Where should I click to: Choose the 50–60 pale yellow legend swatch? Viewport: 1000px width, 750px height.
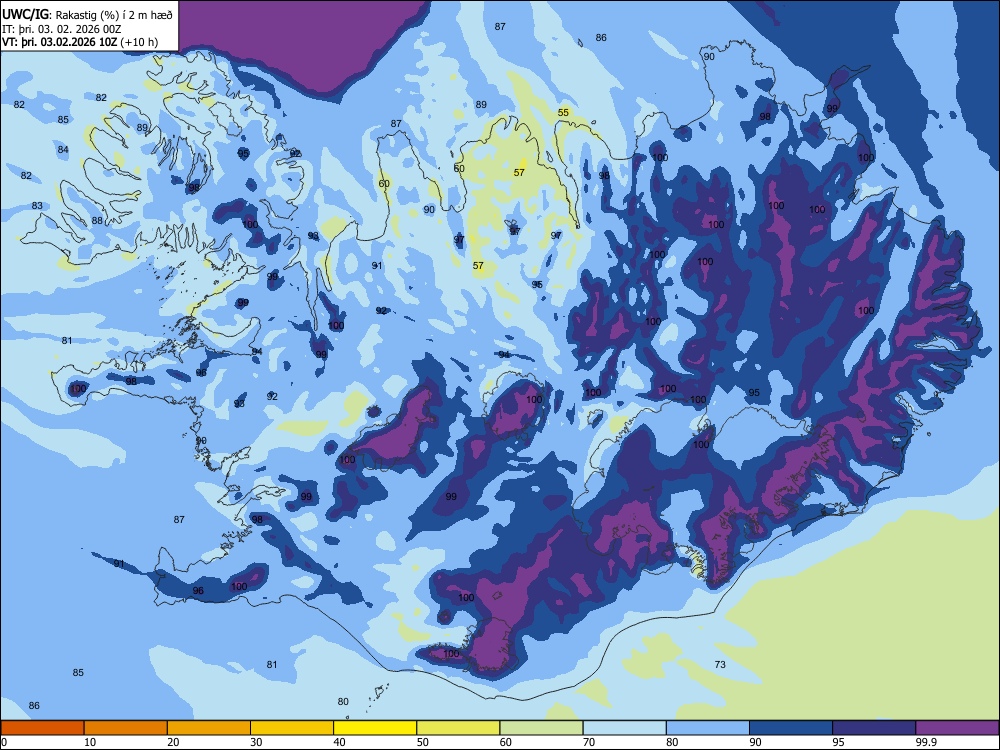tap(458, 728)
